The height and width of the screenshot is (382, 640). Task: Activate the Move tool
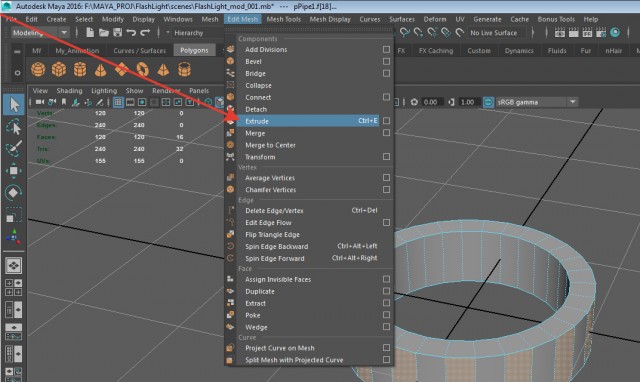click(x=13, y=171)
